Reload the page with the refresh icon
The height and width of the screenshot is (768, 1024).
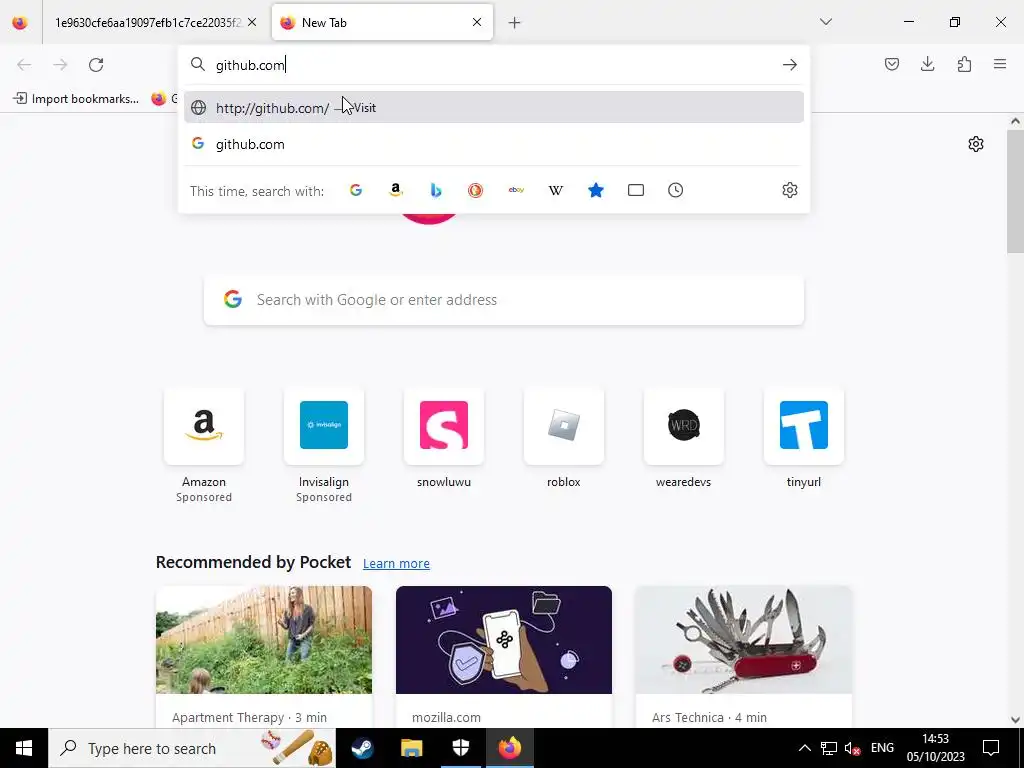(96, 65)
